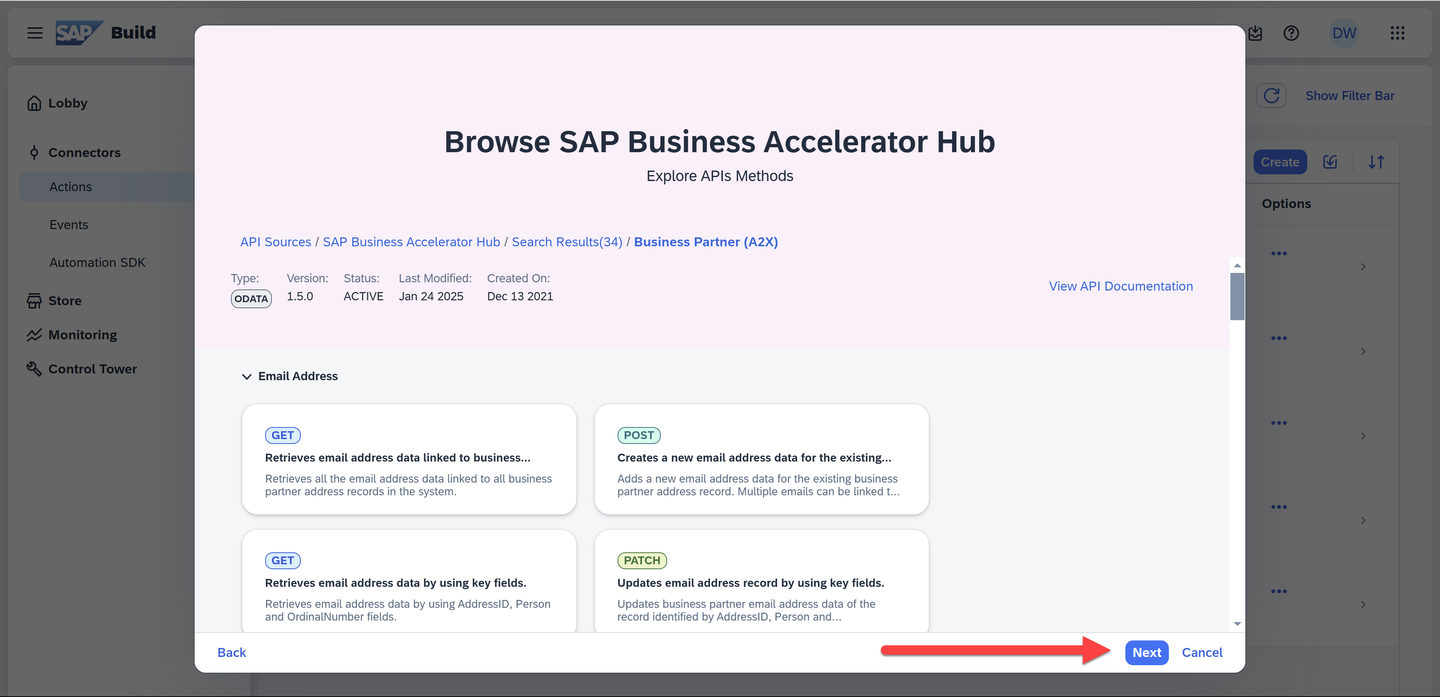Expand fifth table row chevron
This screenshot has width=1440, height=697.
click(1363, 605)
